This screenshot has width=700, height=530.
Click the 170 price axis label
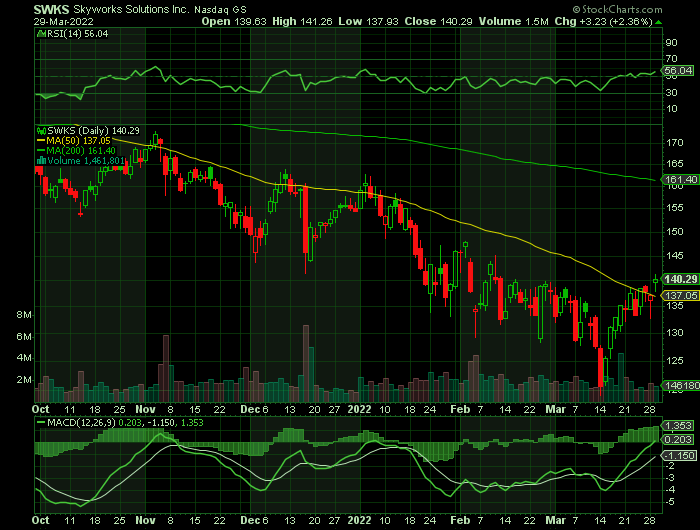[675, 143]
